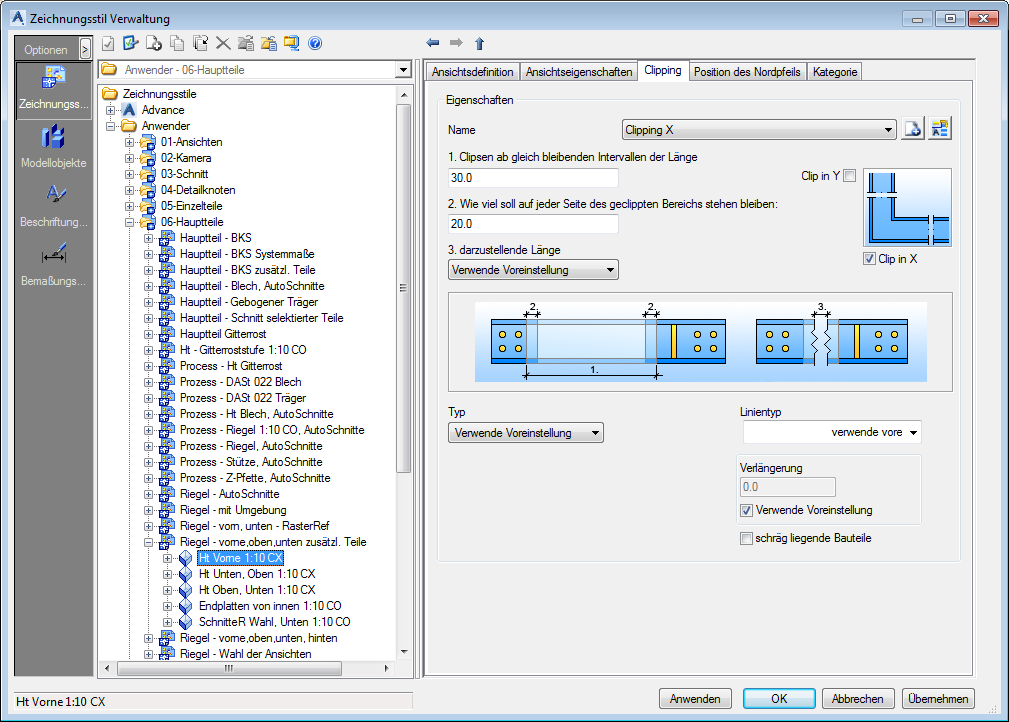The image size is (1009, 722).
Task: Click the Verlängerung field showing 0.0
Action: [x=788, y=487]
